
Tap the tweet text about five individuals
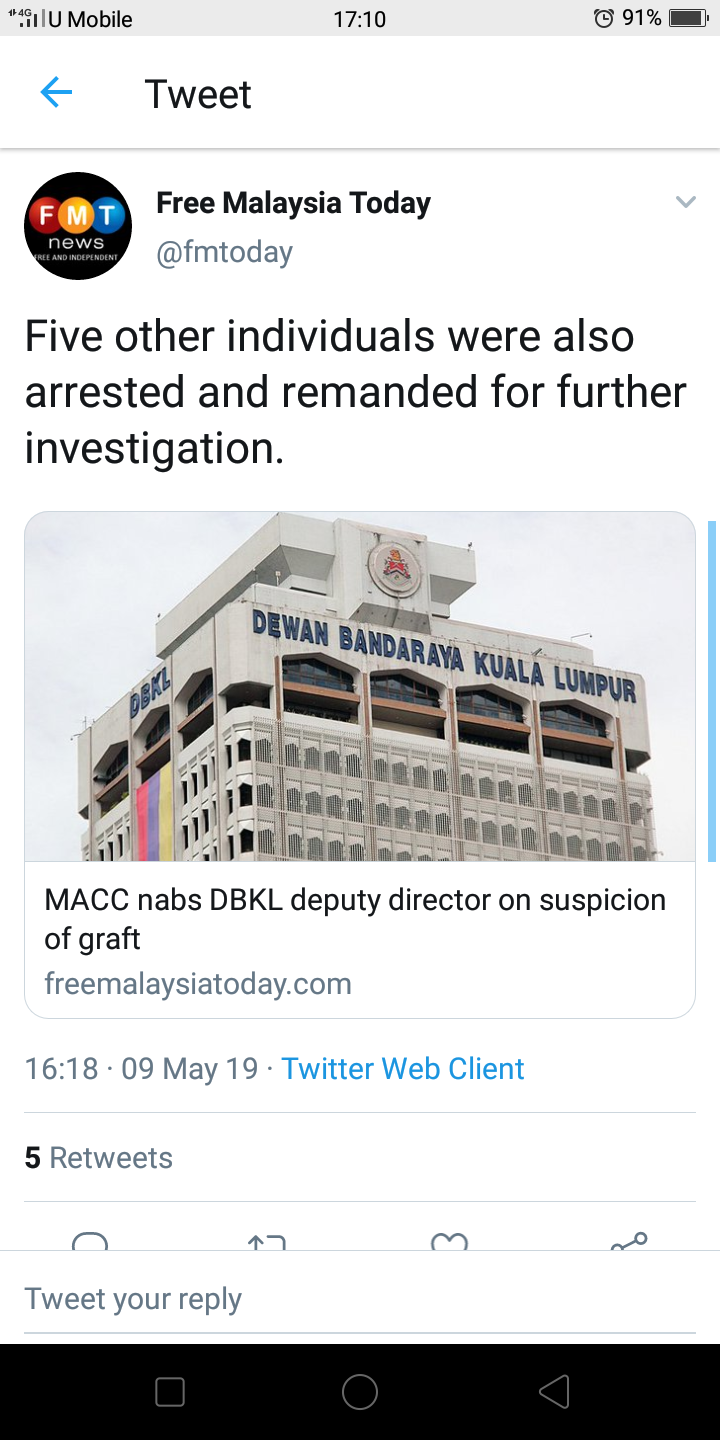pos(355,392)
